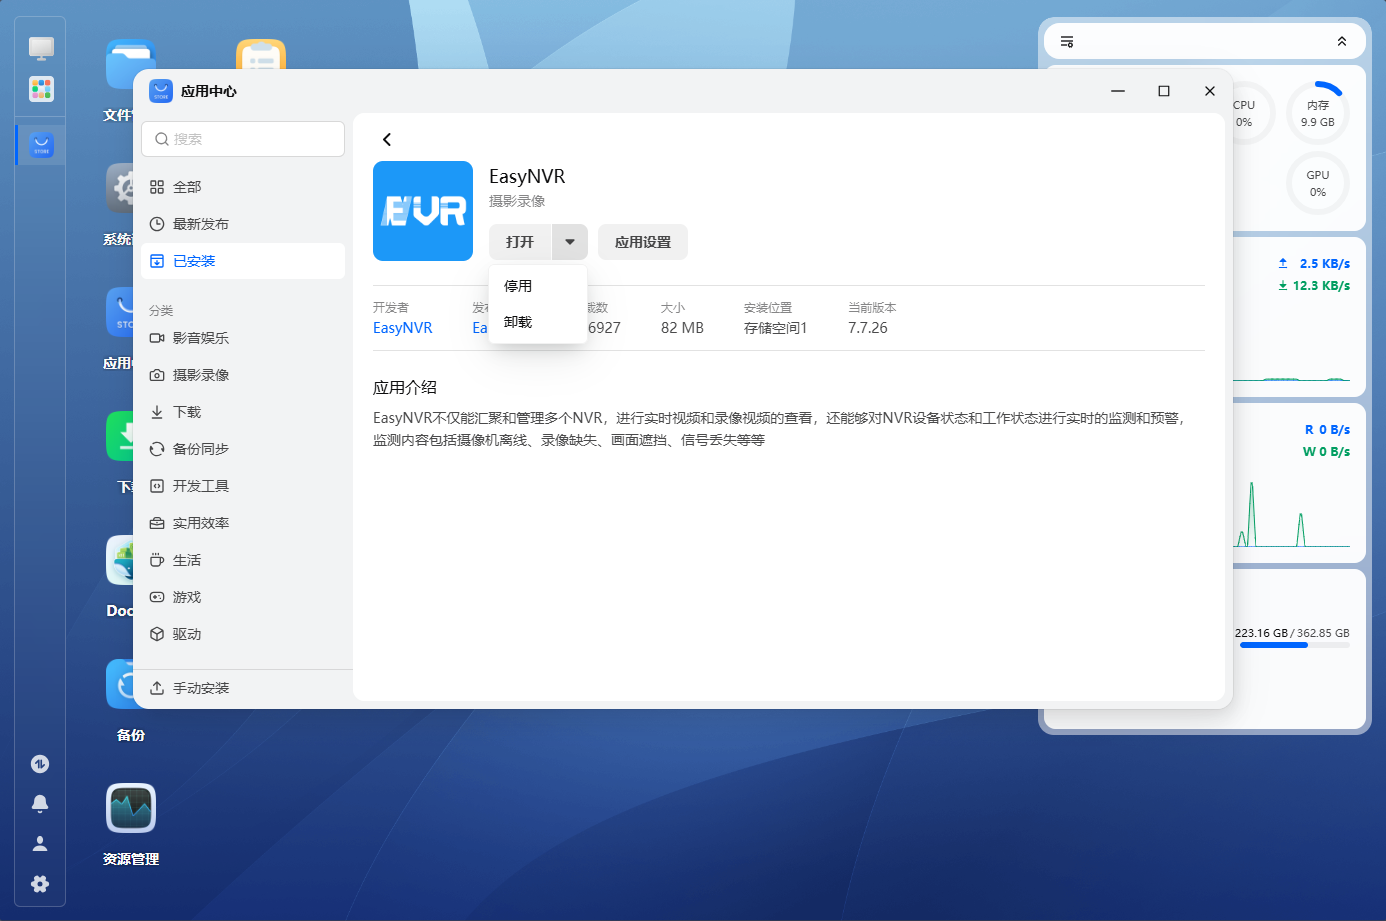The image size is (1386, 921).
Task: Click the 打开 button
Action: click(x=520, y=242)
